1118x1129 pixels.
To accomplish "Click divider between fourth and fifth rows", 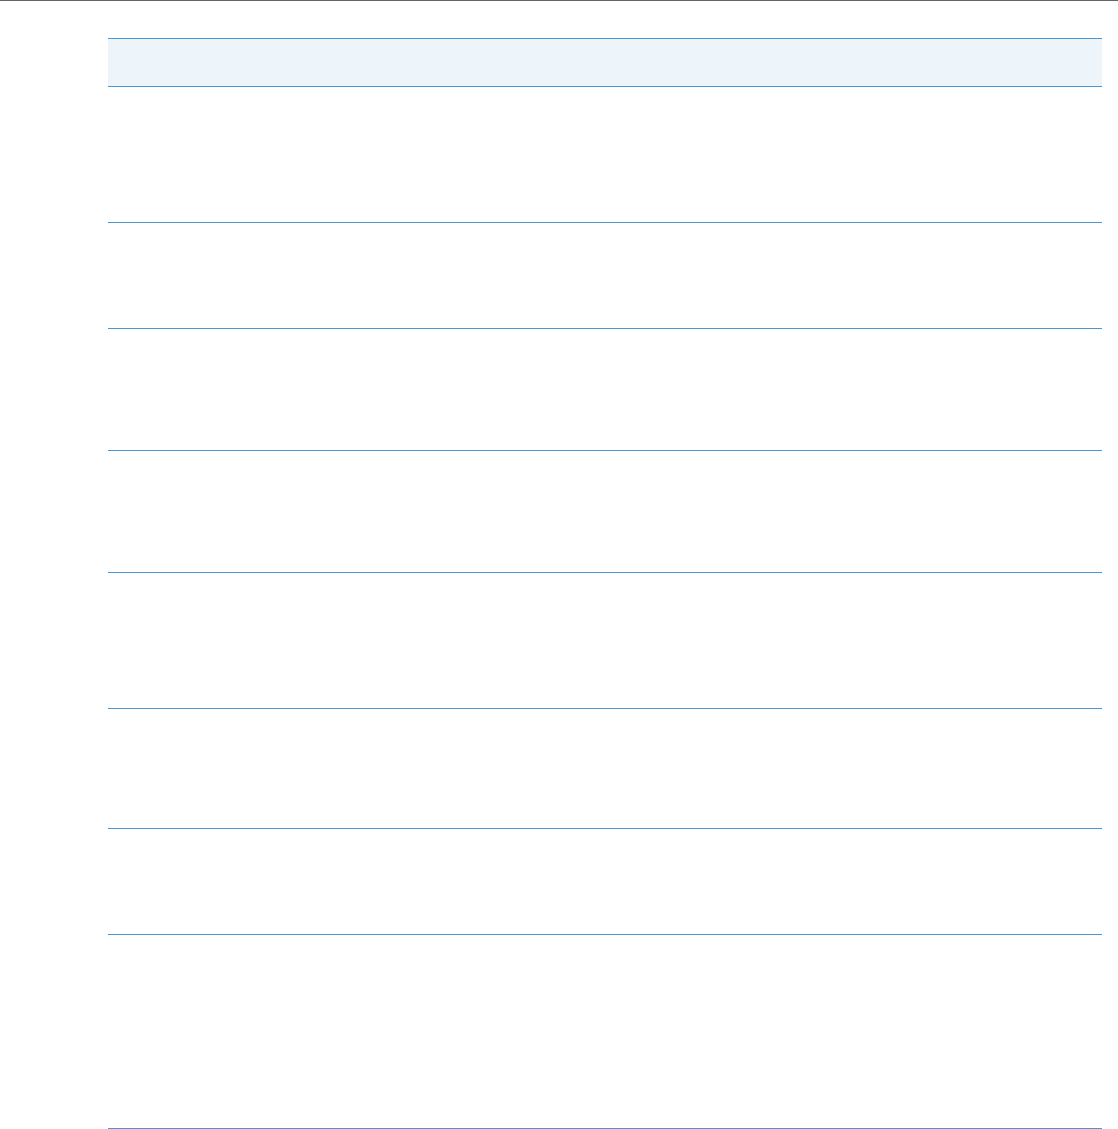I will coord(605,572).
